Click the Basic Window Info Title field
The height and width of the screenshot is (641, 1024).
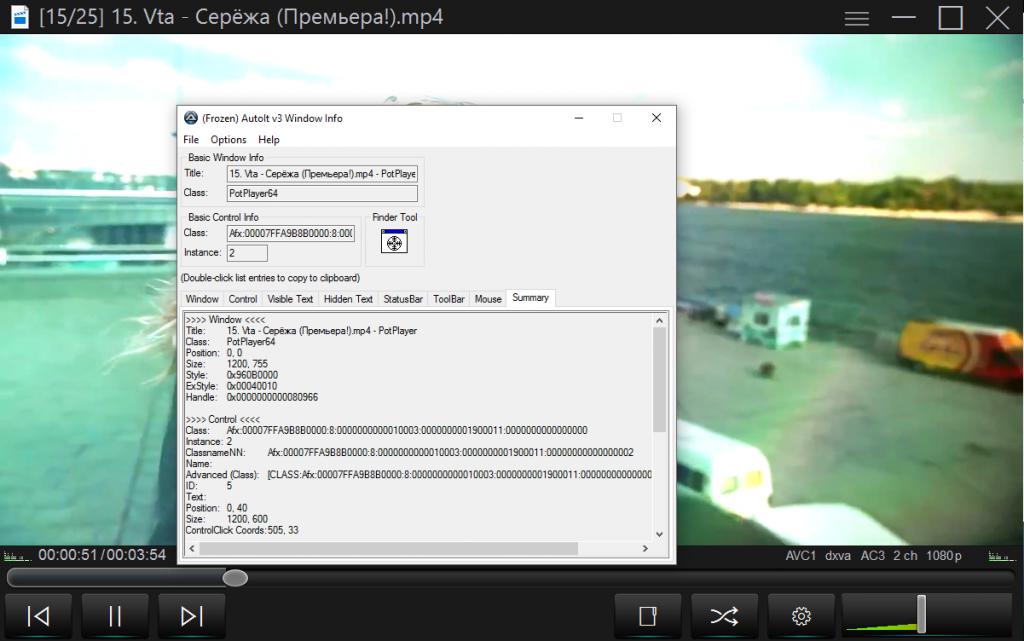click(x=322, y=174)
